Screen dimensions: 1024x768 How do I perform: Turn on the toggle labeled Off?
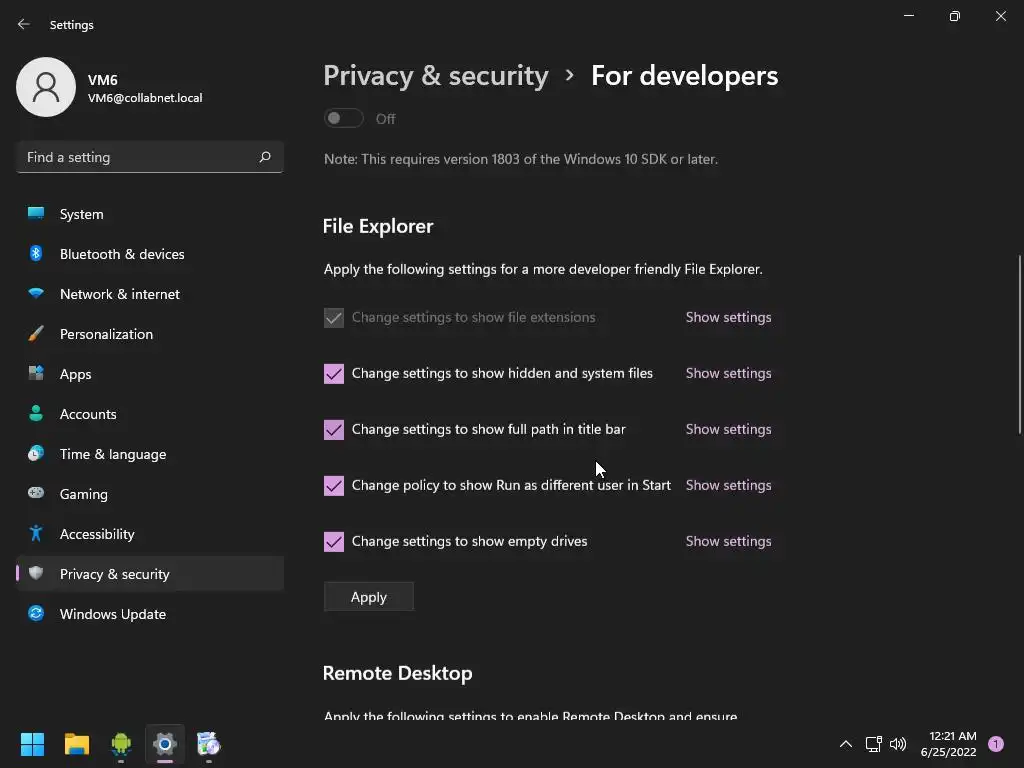click(x=343, y=119)
